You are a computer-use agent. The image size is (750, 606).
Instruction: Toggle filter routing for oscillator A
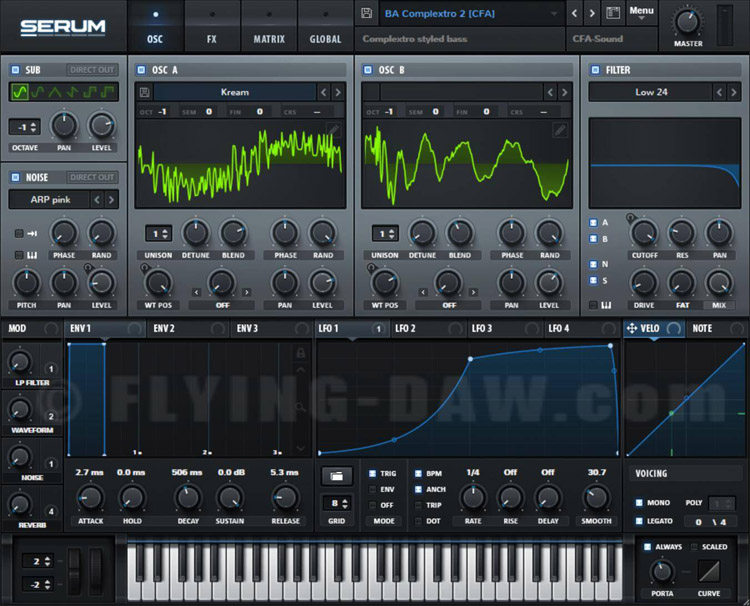tap(593, 222)
